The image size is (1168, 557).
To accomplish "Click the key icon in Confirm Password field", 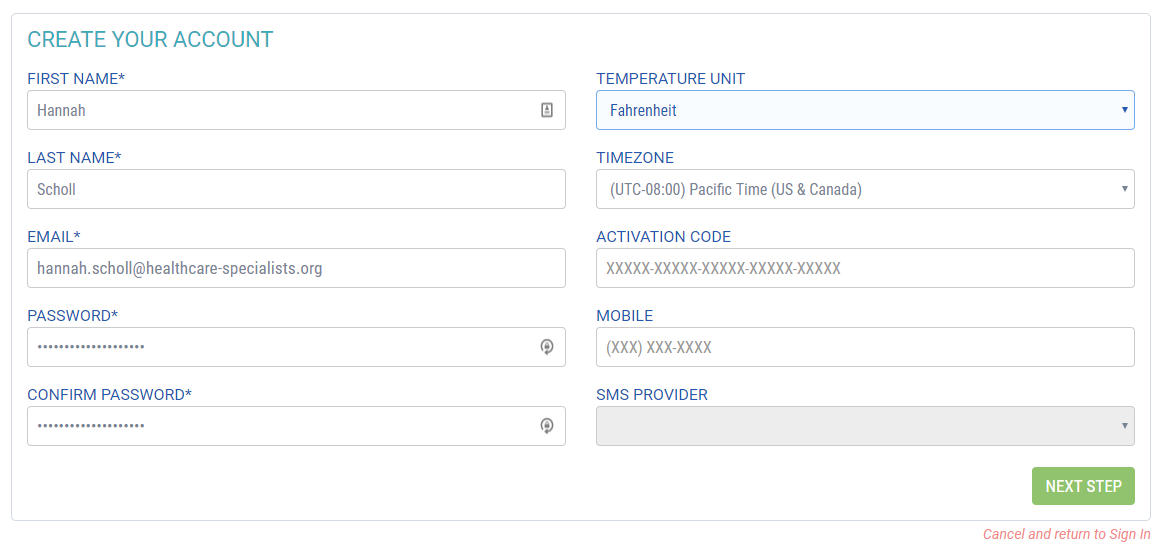I will (x=547, y=426).
